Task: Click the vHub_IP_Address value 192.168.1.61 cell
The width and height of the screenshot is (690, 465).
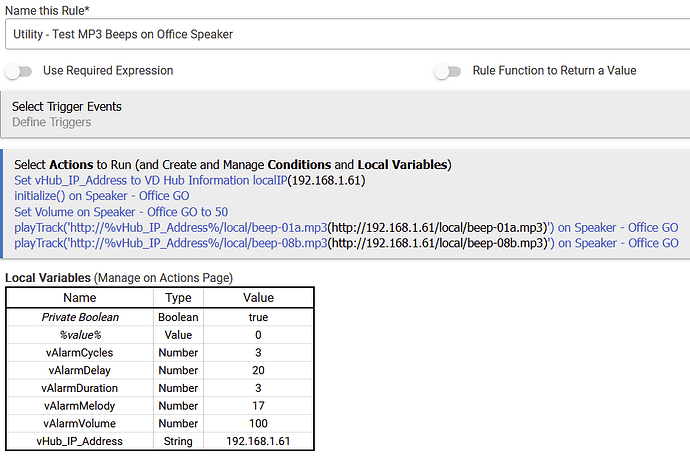Action: (258, 441)
